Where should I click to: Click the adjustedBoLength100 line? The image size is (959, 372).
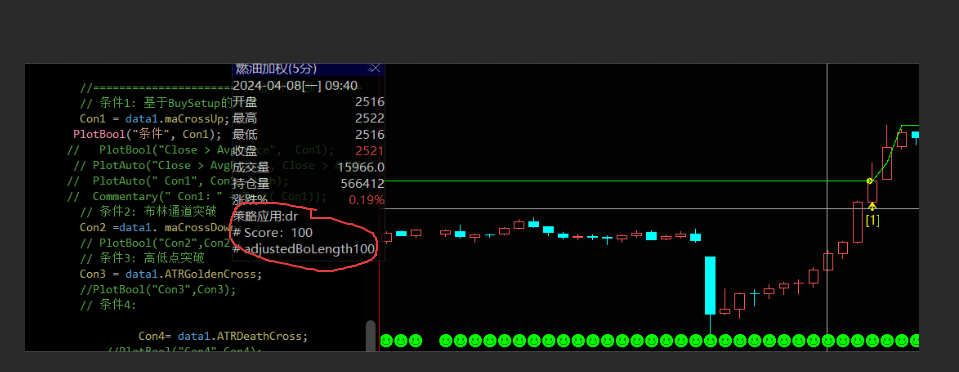click(304, 249)
